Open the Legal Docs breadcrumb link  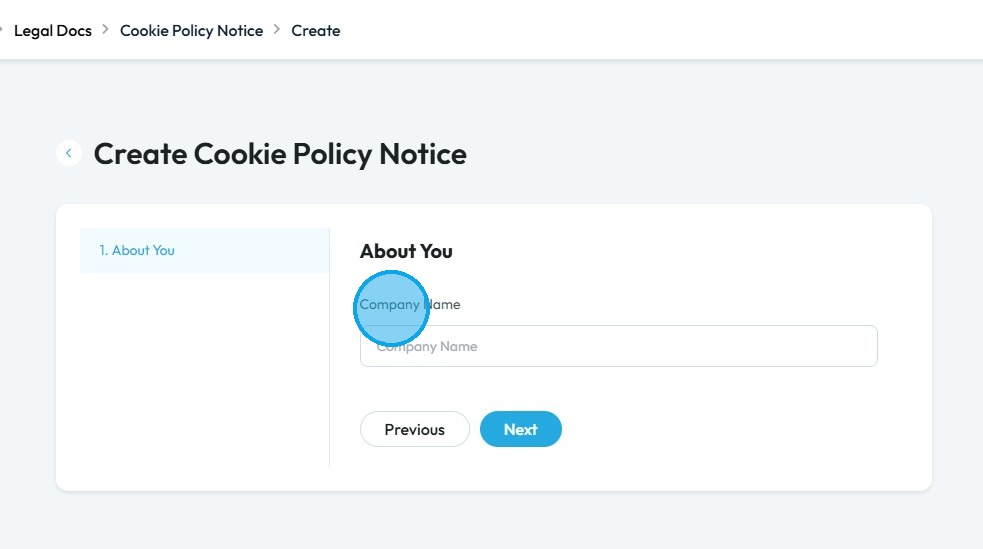point(53,31)
